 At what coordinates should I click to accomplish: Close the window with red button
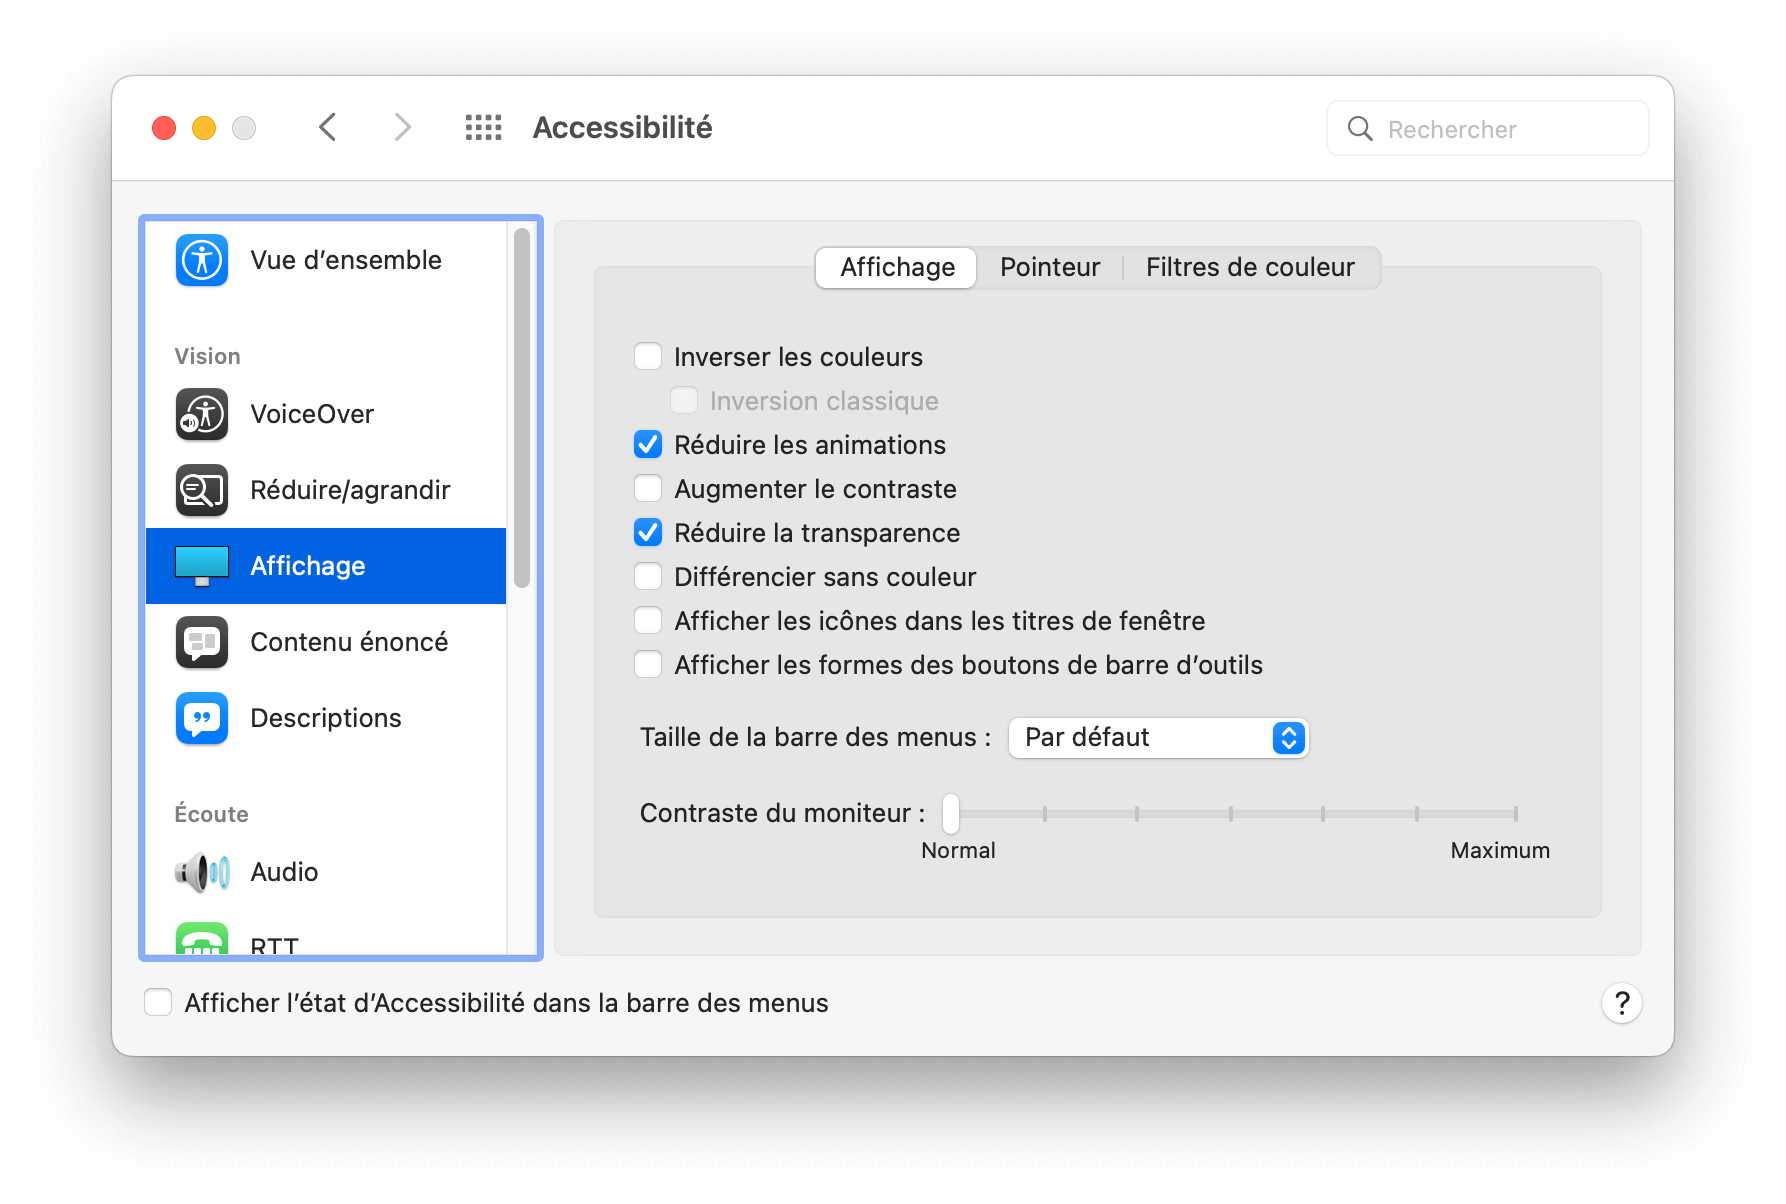(164, 128)
